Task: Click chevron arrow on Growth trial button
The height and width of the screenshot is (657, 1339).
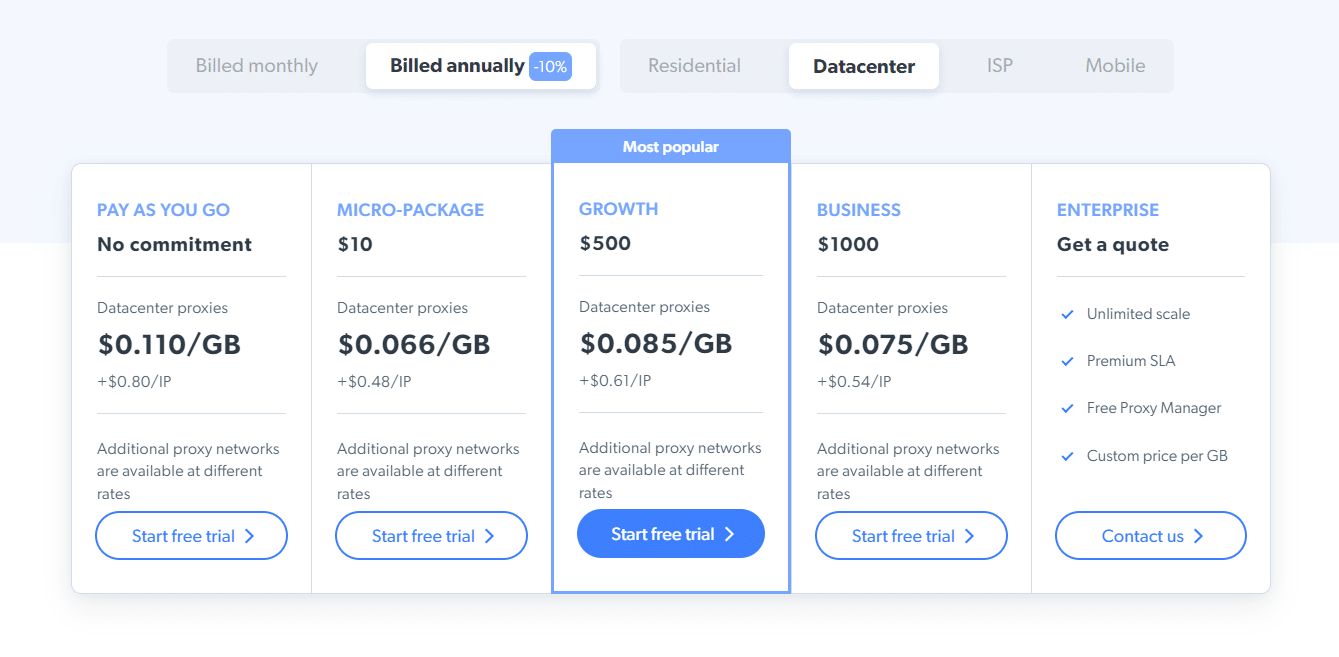Action: coord(729,534)
